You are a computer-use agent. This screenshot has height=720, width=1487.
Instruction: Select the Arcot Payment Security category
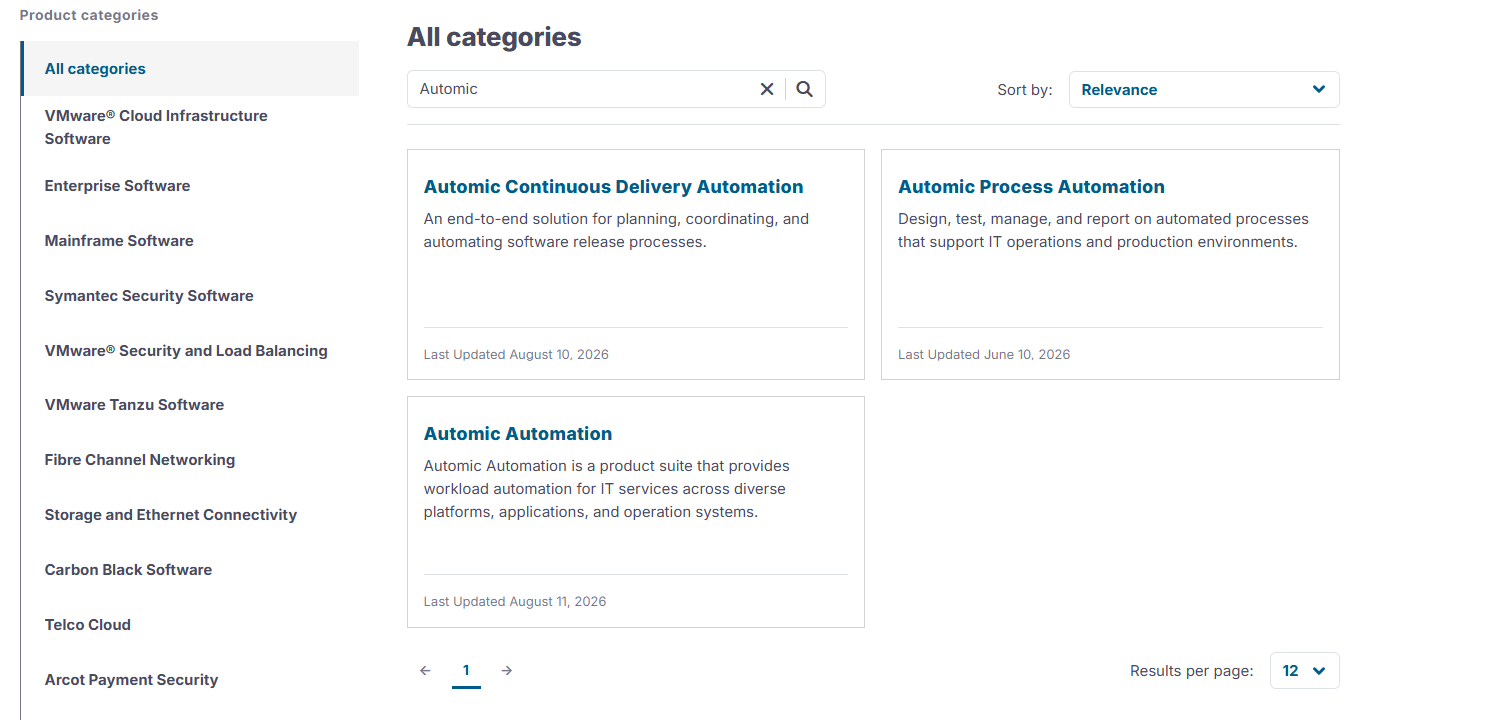pyautogui.click(x=131, y=680)
